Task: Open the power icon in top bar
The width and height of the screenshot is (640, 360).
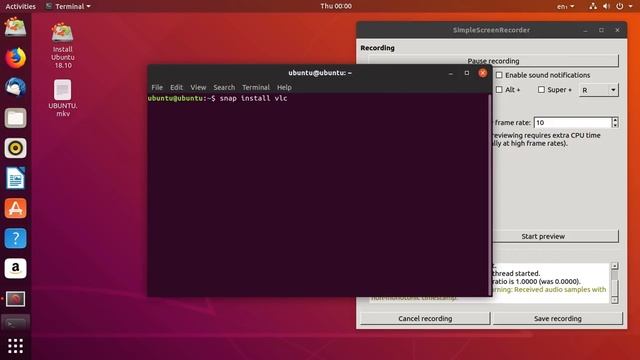Action: tap(620, 6)
